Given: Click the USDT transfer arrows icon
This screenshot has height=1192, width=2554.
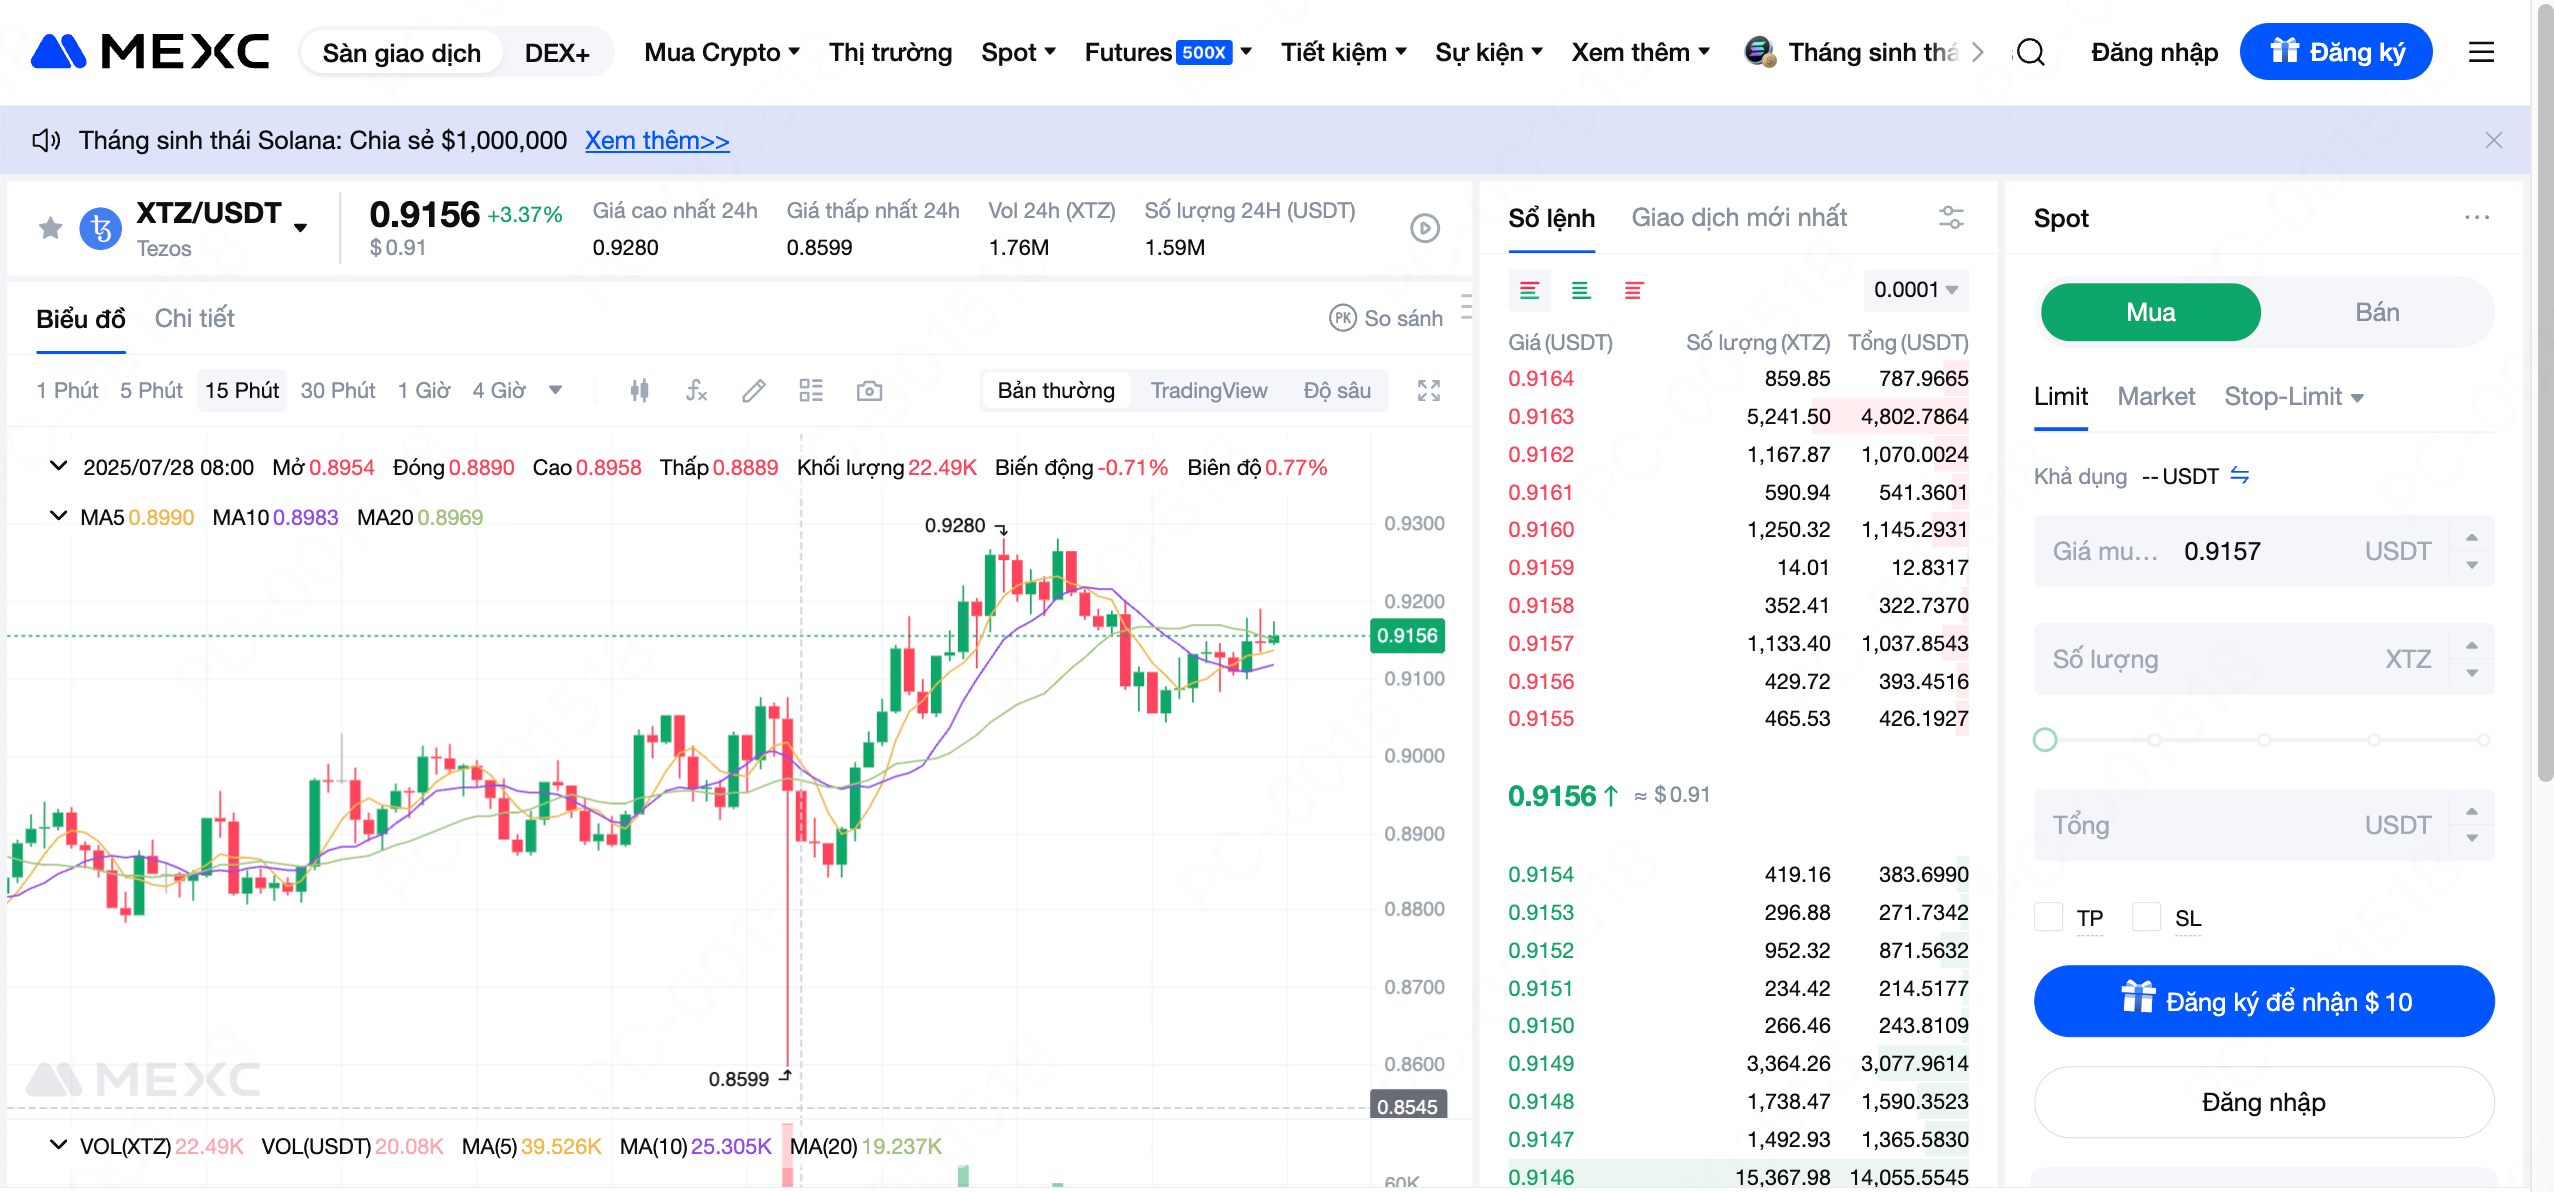Looking at the screenshot, I should pos(2240,476).
